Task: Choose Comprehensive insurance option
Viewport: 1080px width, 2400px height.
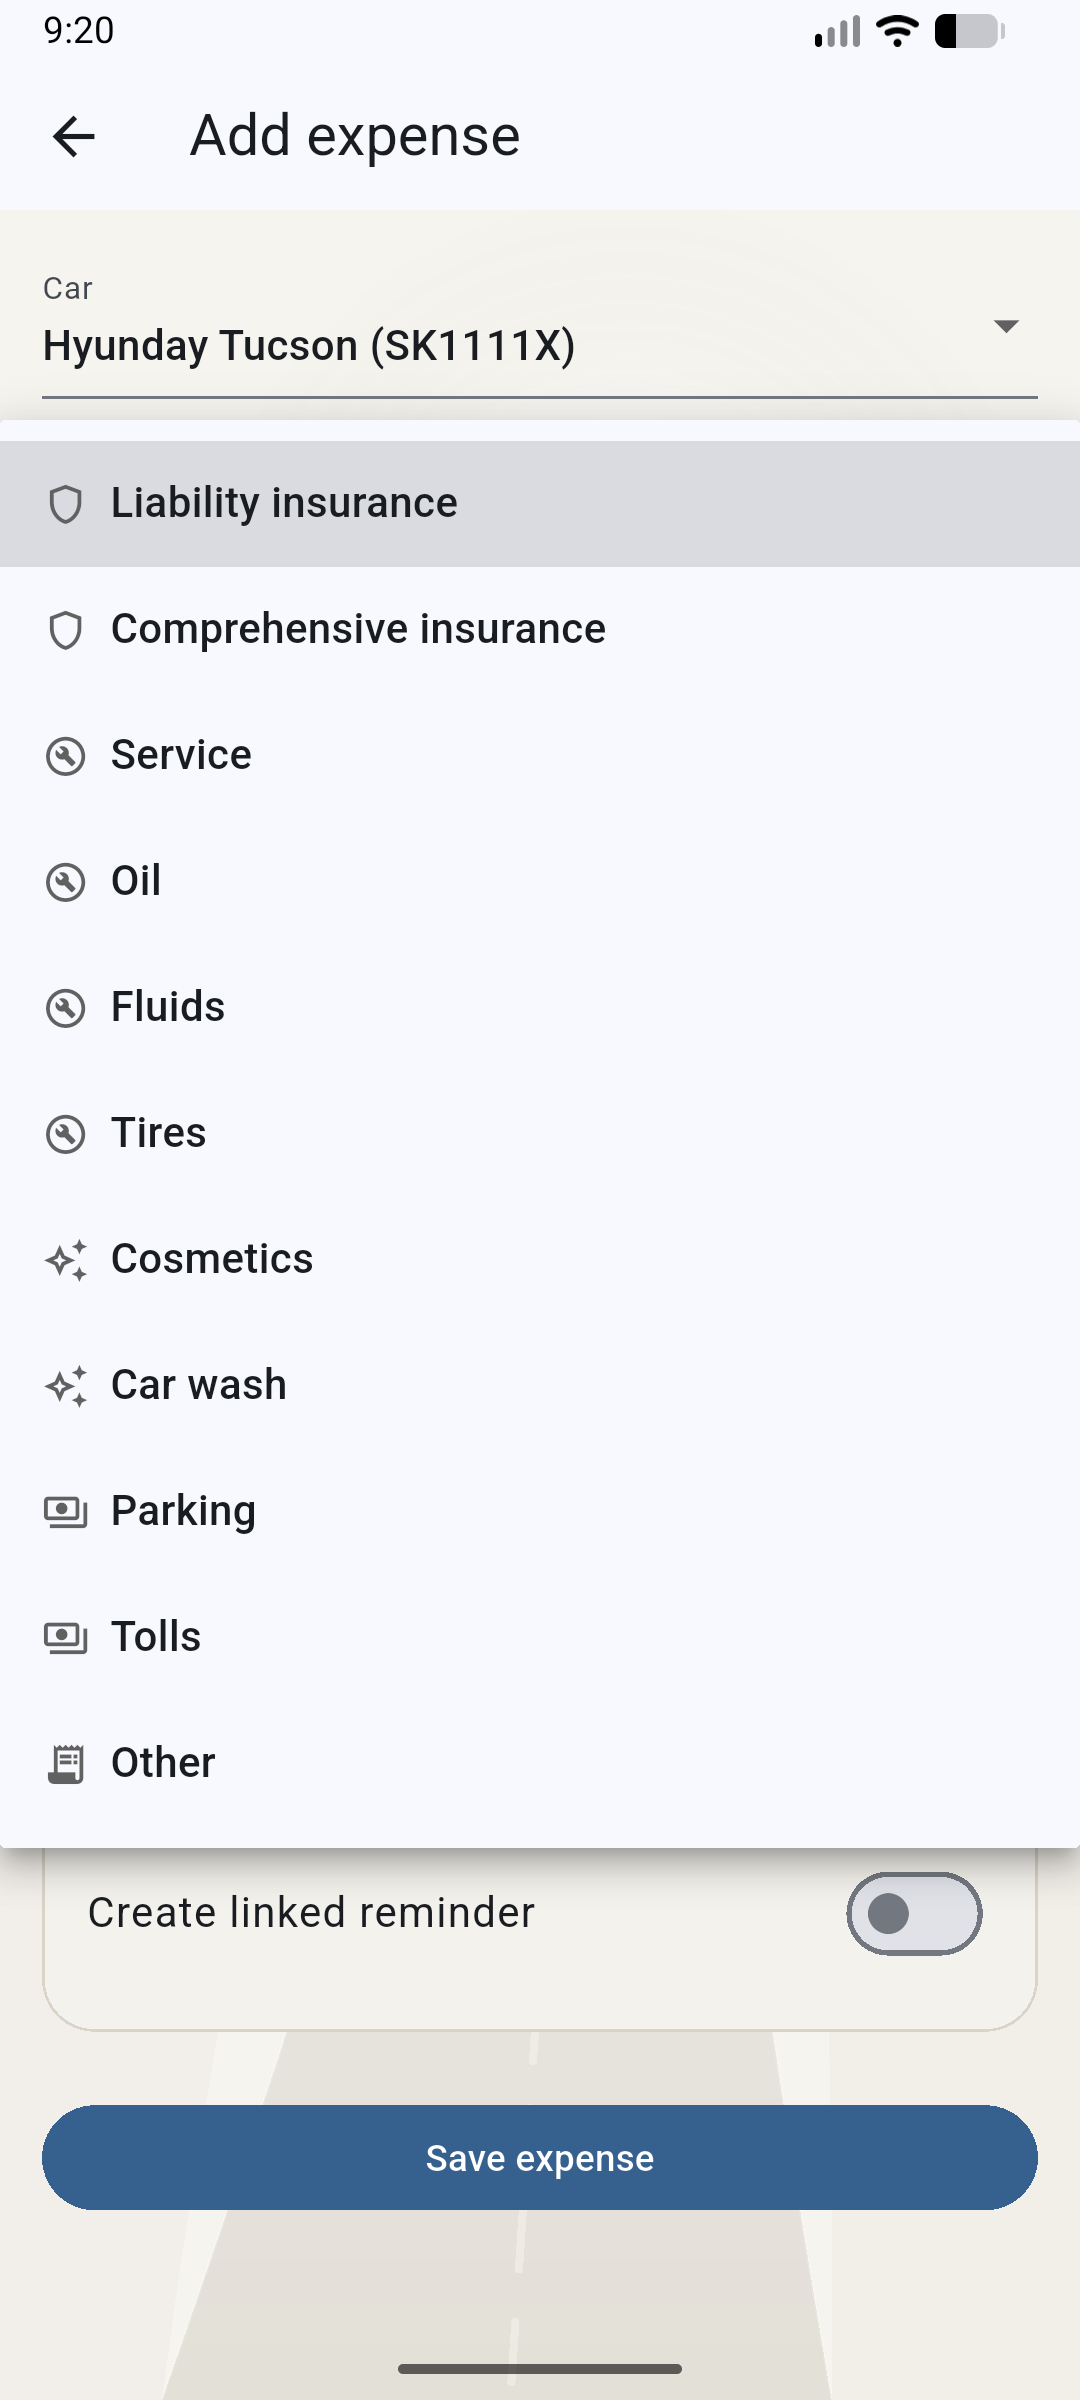Action: pyautogui.click(x=358, y=629)
